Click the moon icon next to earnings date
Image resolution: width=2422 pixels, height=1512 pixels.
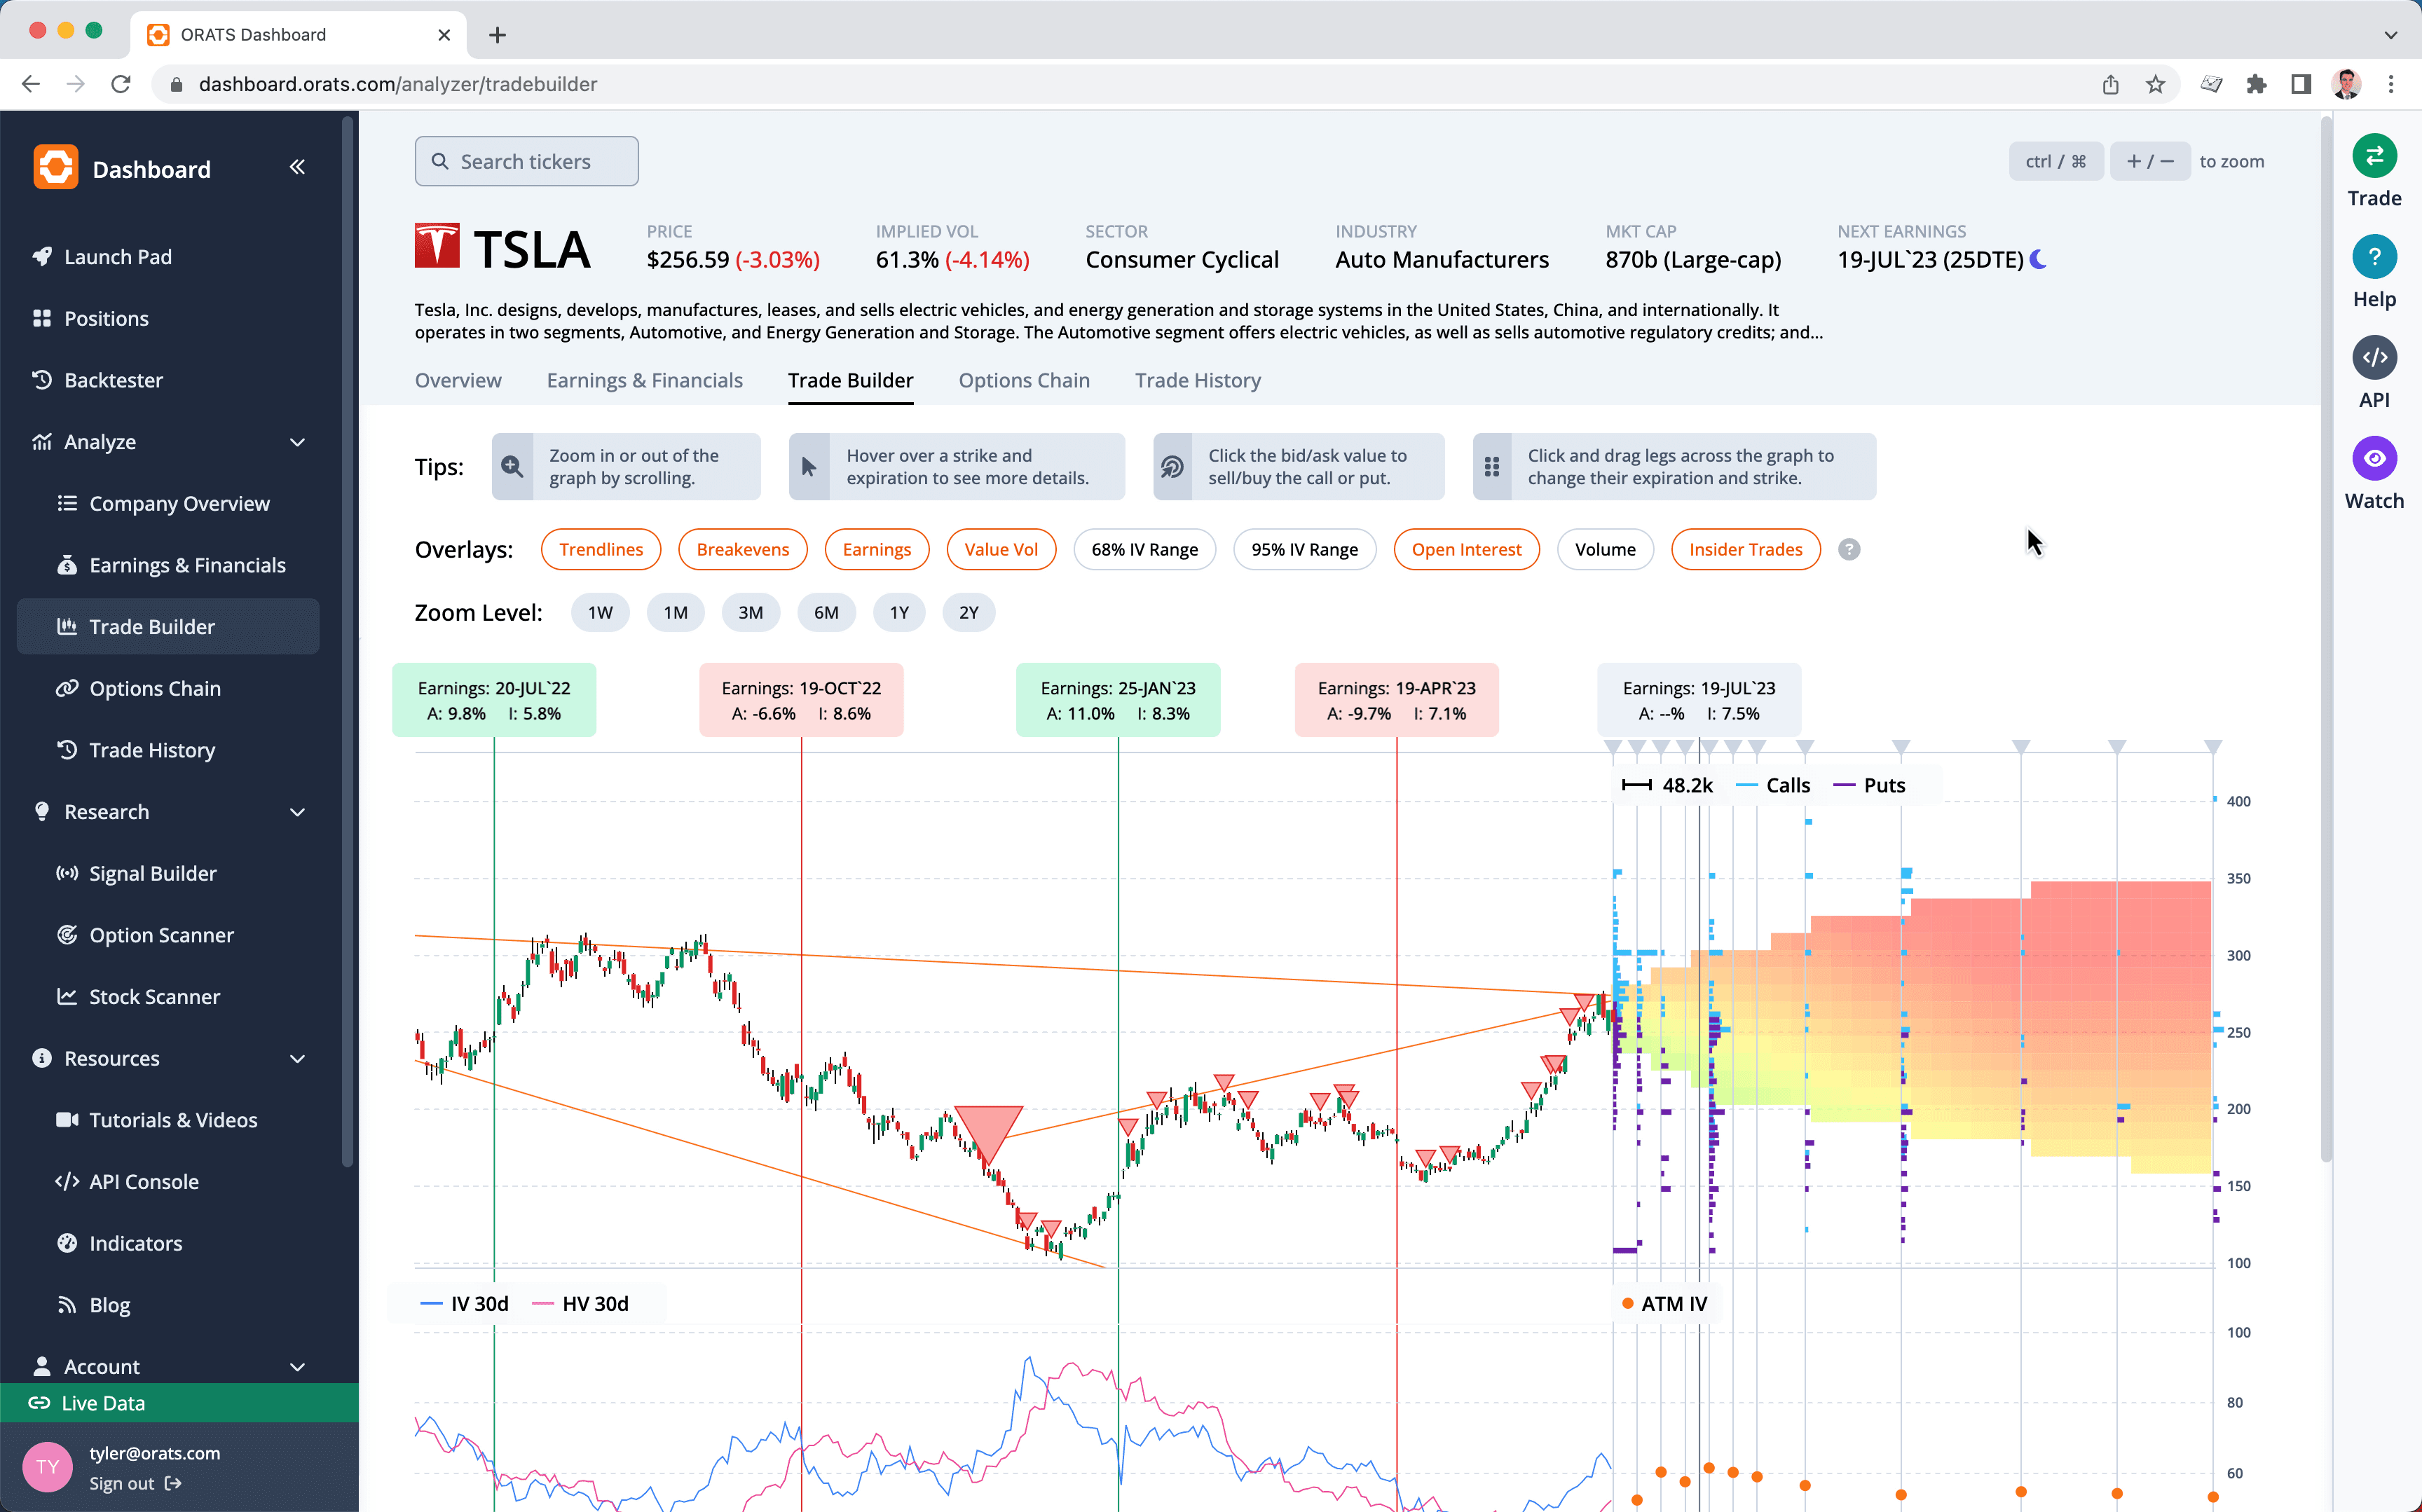[2038, 259]
